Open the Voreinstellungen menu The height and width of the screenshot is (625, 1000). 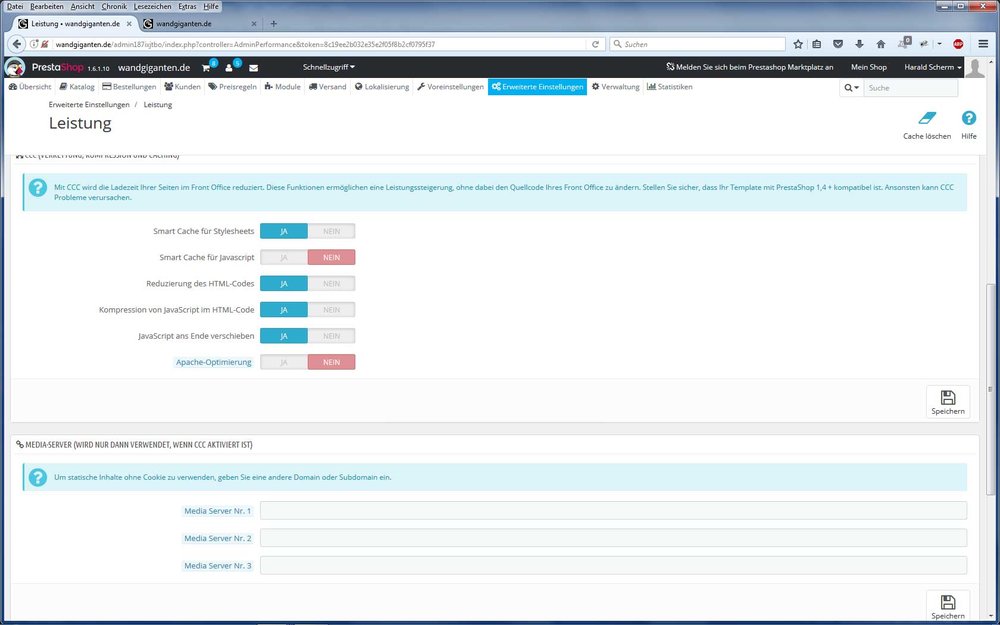pos(450,87)
